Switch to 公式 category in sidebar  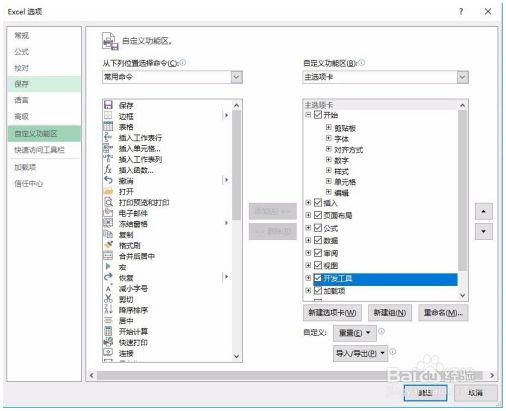point(22,52)
